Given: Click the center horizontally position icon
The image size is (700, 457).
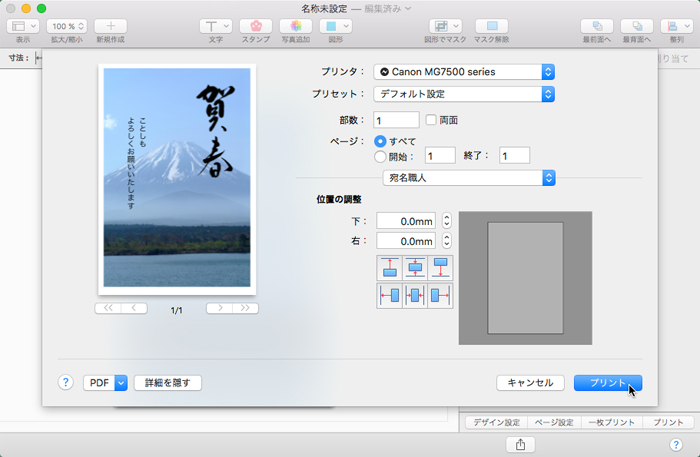Looking at the screenshot, I should (414, 295).
